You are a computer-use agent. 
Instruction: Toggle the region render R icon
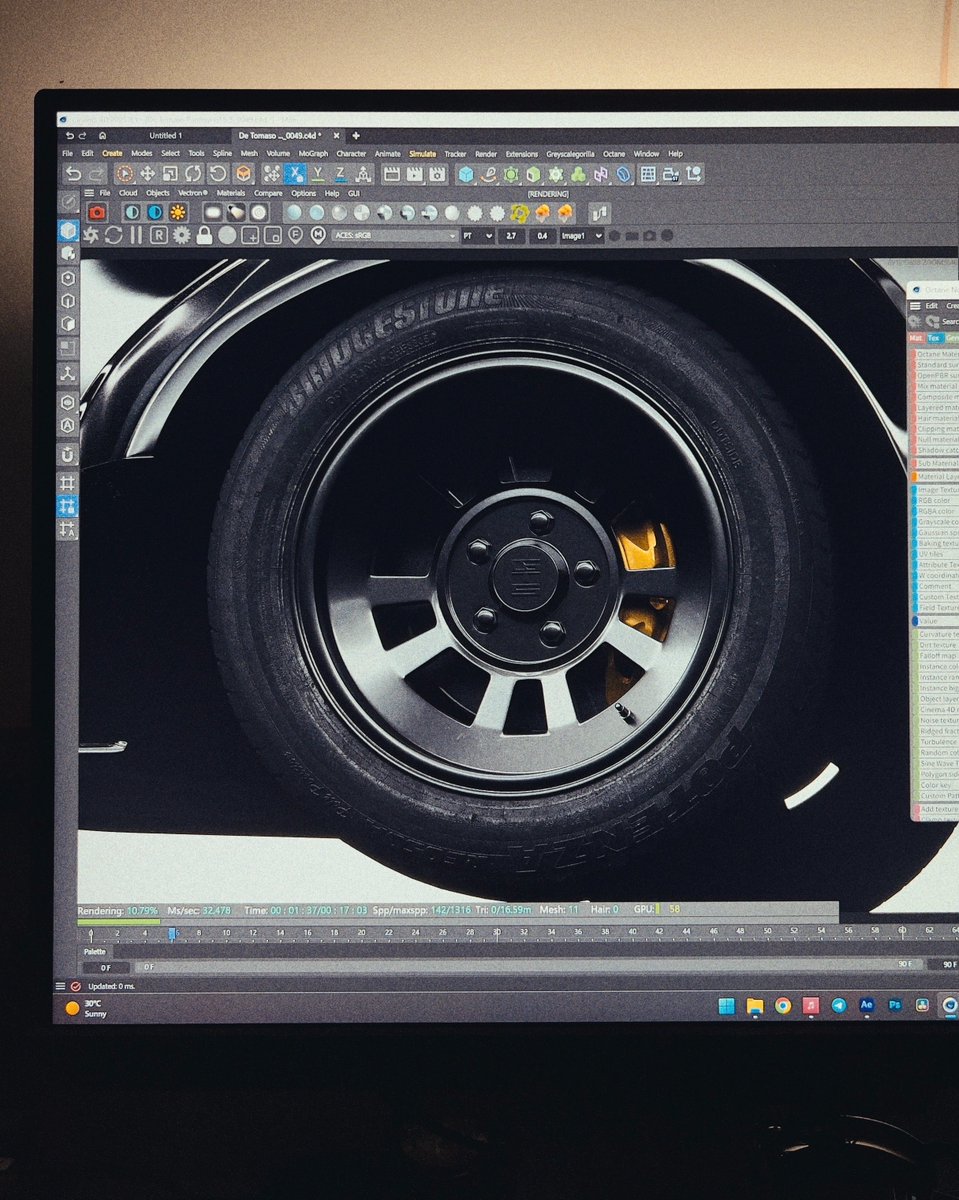[x=158, y=234]
